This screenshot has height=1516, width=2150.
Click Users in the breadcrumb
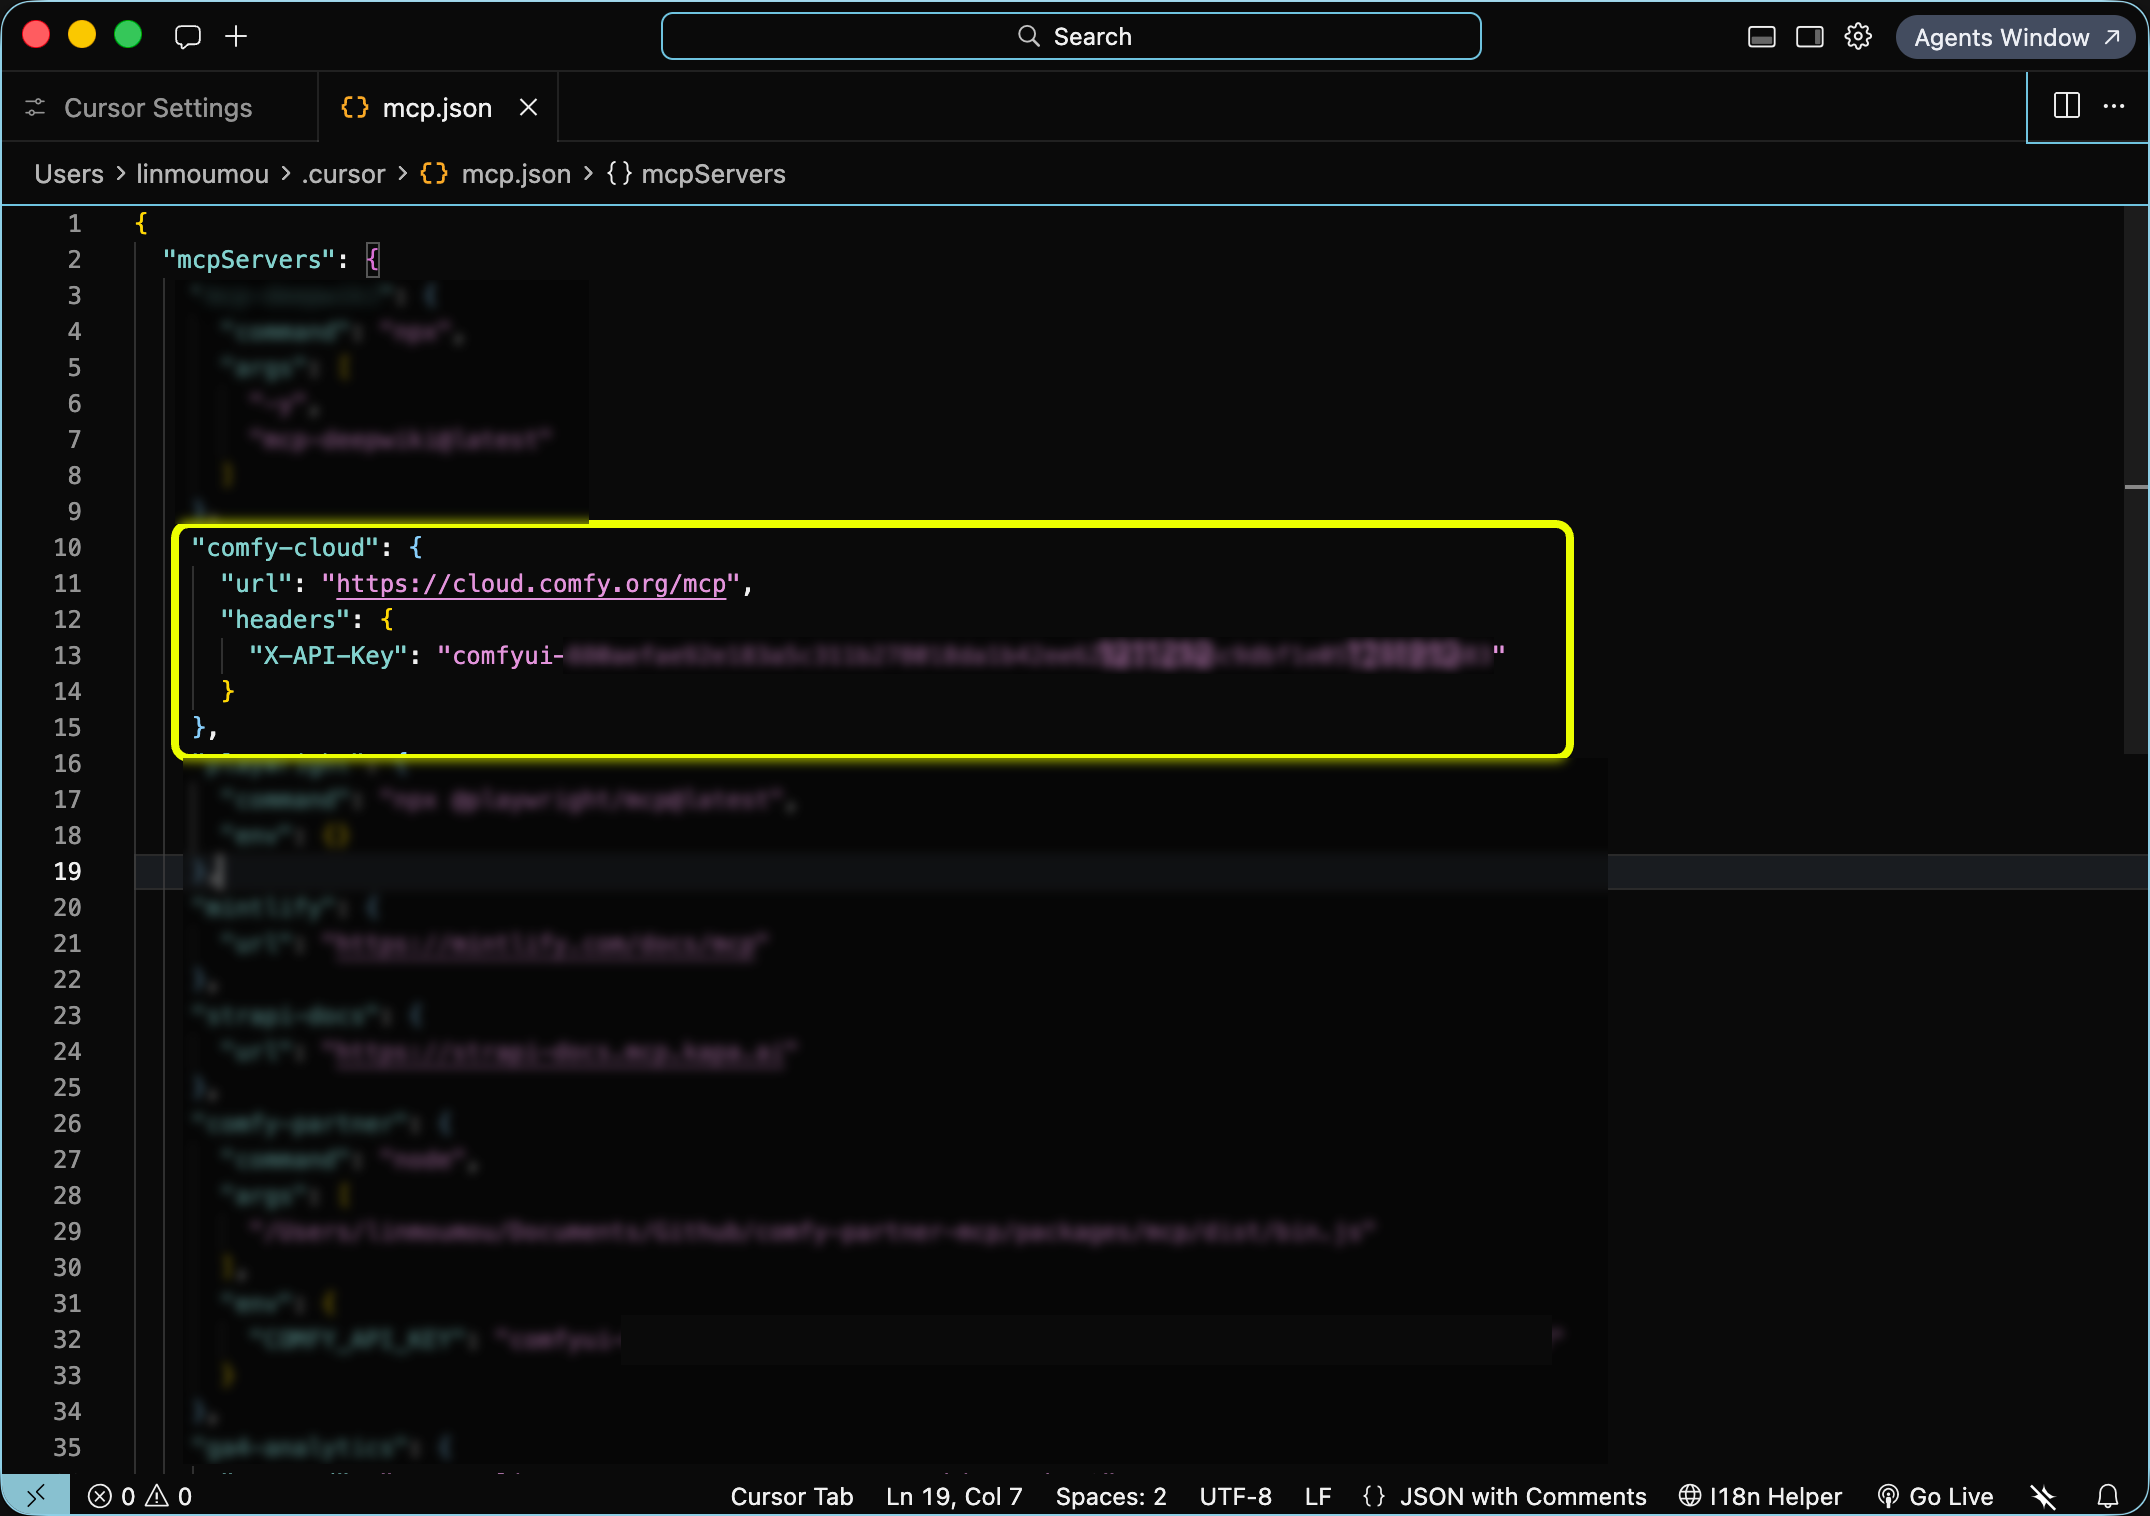coord(69,174)
